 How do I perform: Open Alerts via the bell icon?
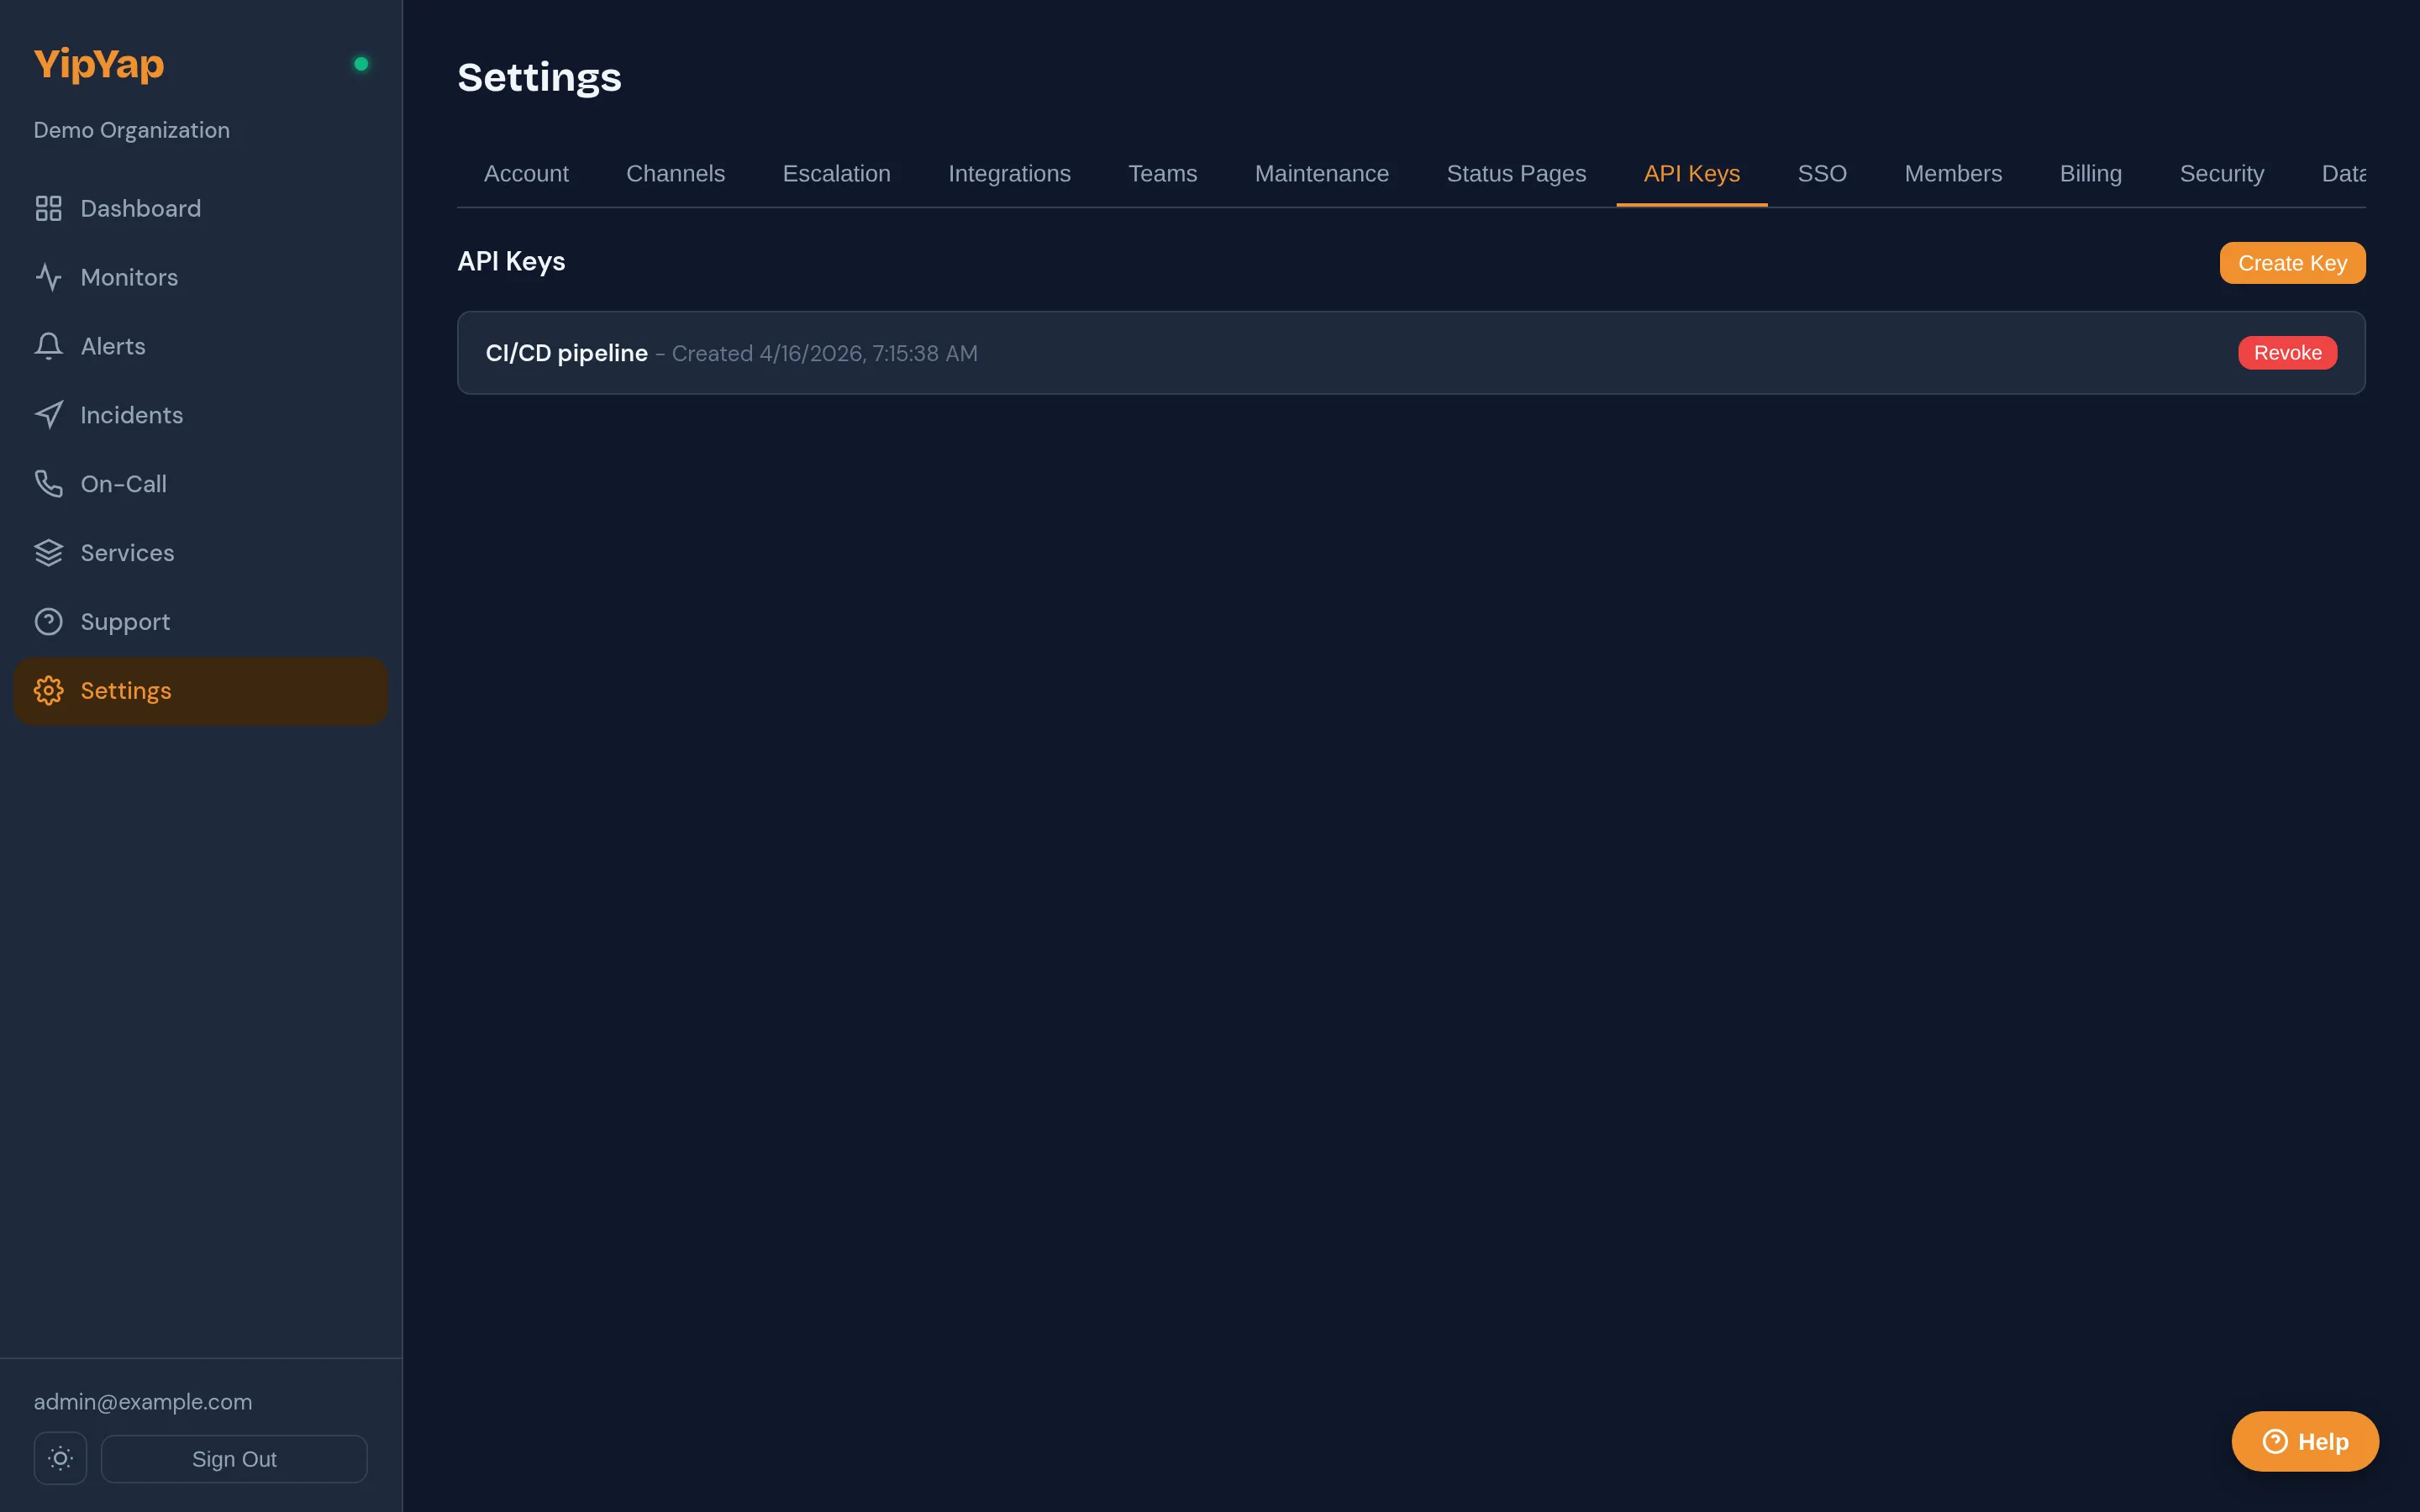point(48,345)
